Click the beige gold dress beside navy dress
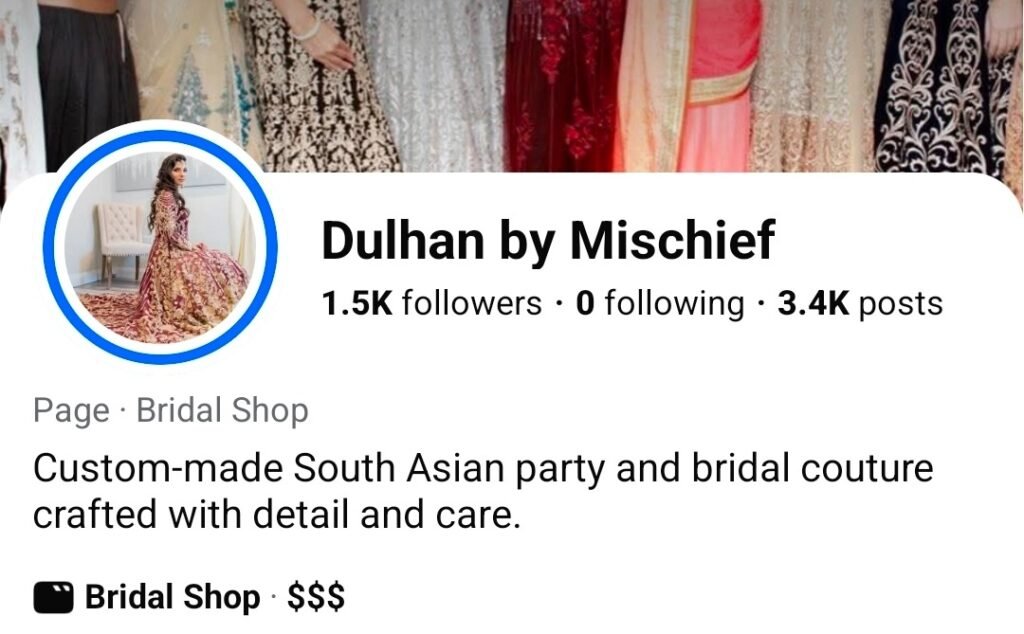This screenshot has width=1024, height=634. [815, 85]
